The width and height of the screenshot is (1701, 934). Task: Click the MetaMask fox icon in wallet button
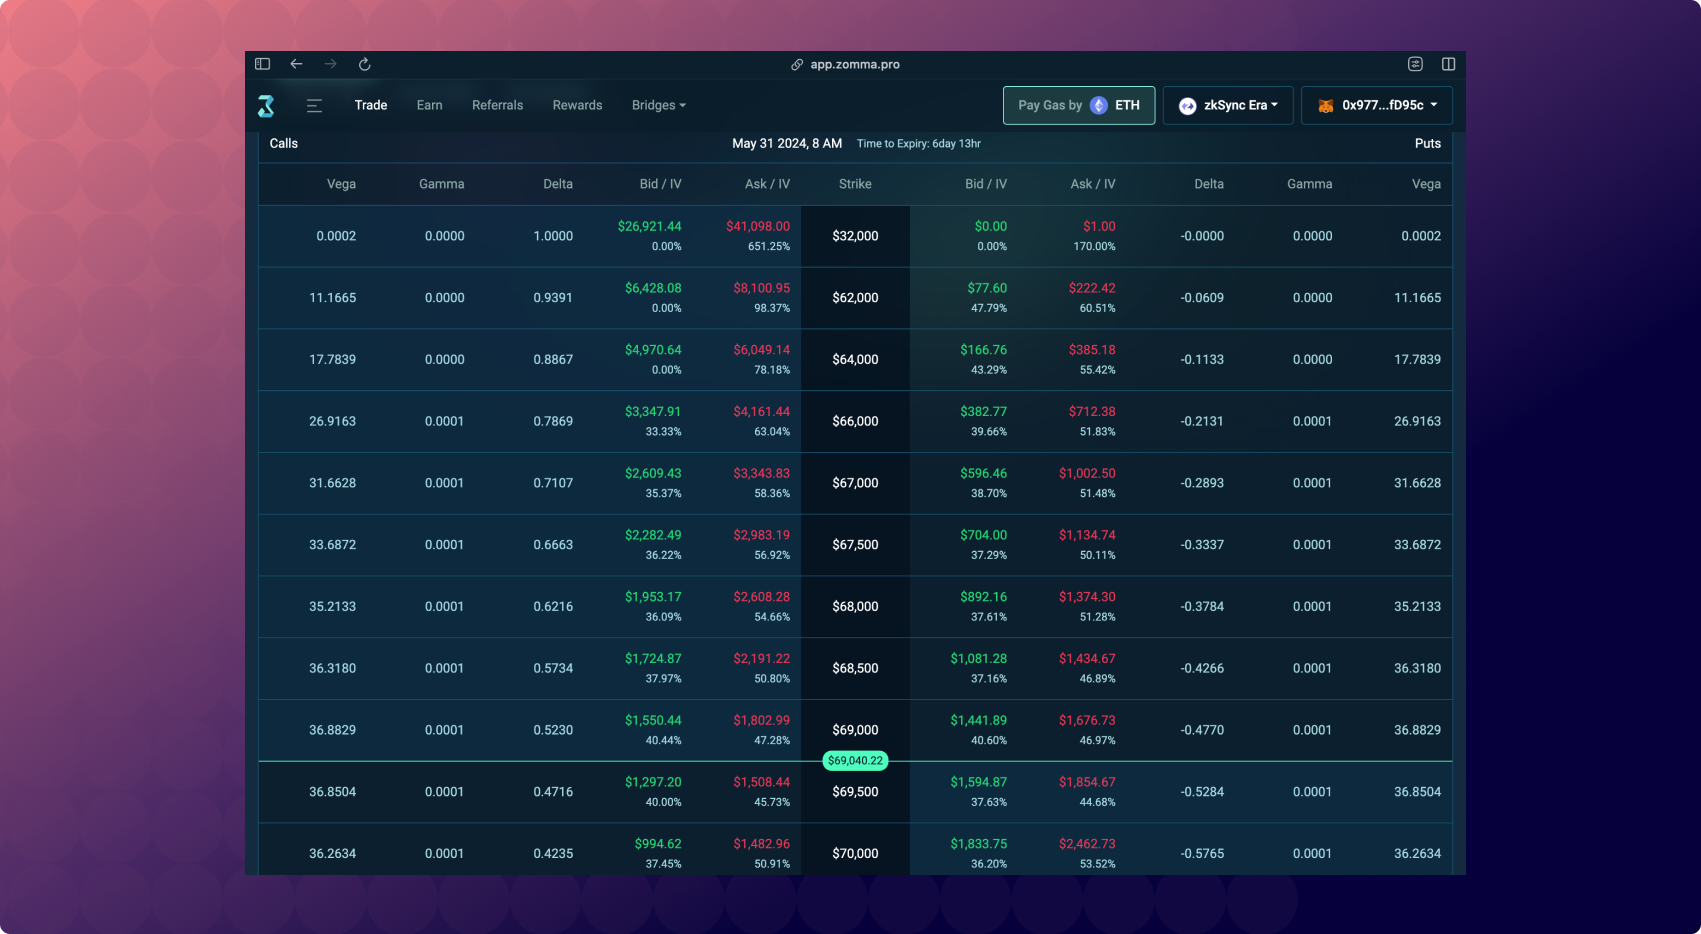[x=1325, y=105]
